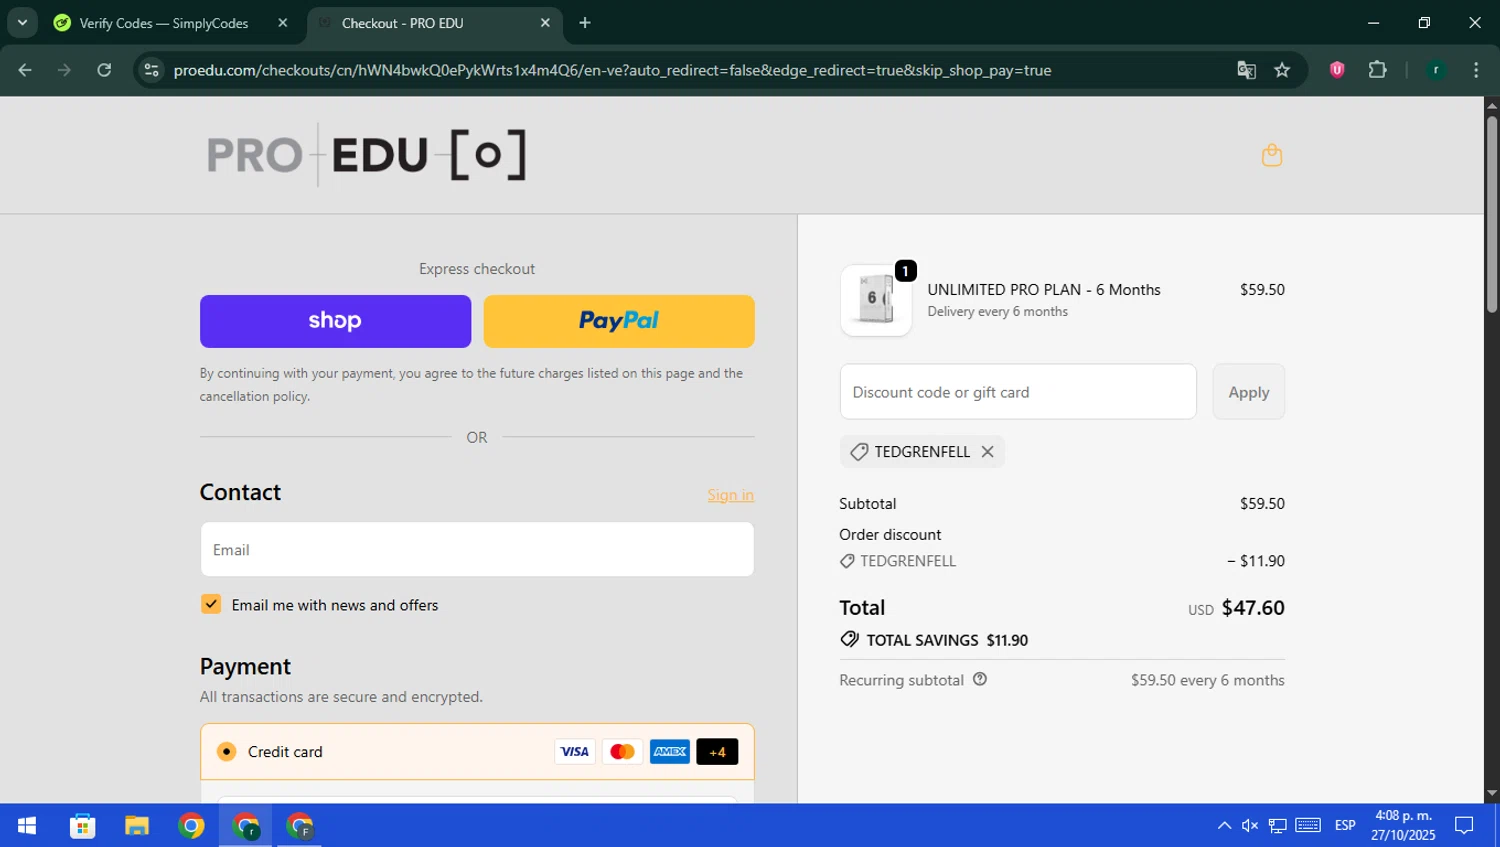
Task: Open the Chrome three-dot menu
Action: [1476, 70]
